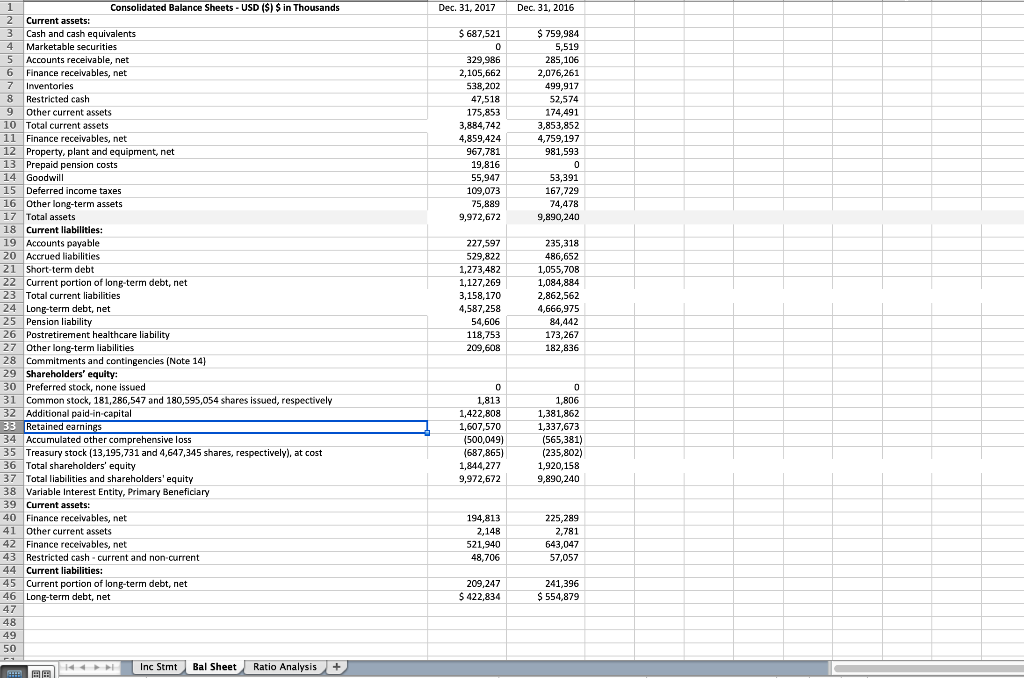Jump to first sheet with leftmost navigation arrow
Image resolution: width=1024 pixels, height=678 pixels.
(70, 667)
